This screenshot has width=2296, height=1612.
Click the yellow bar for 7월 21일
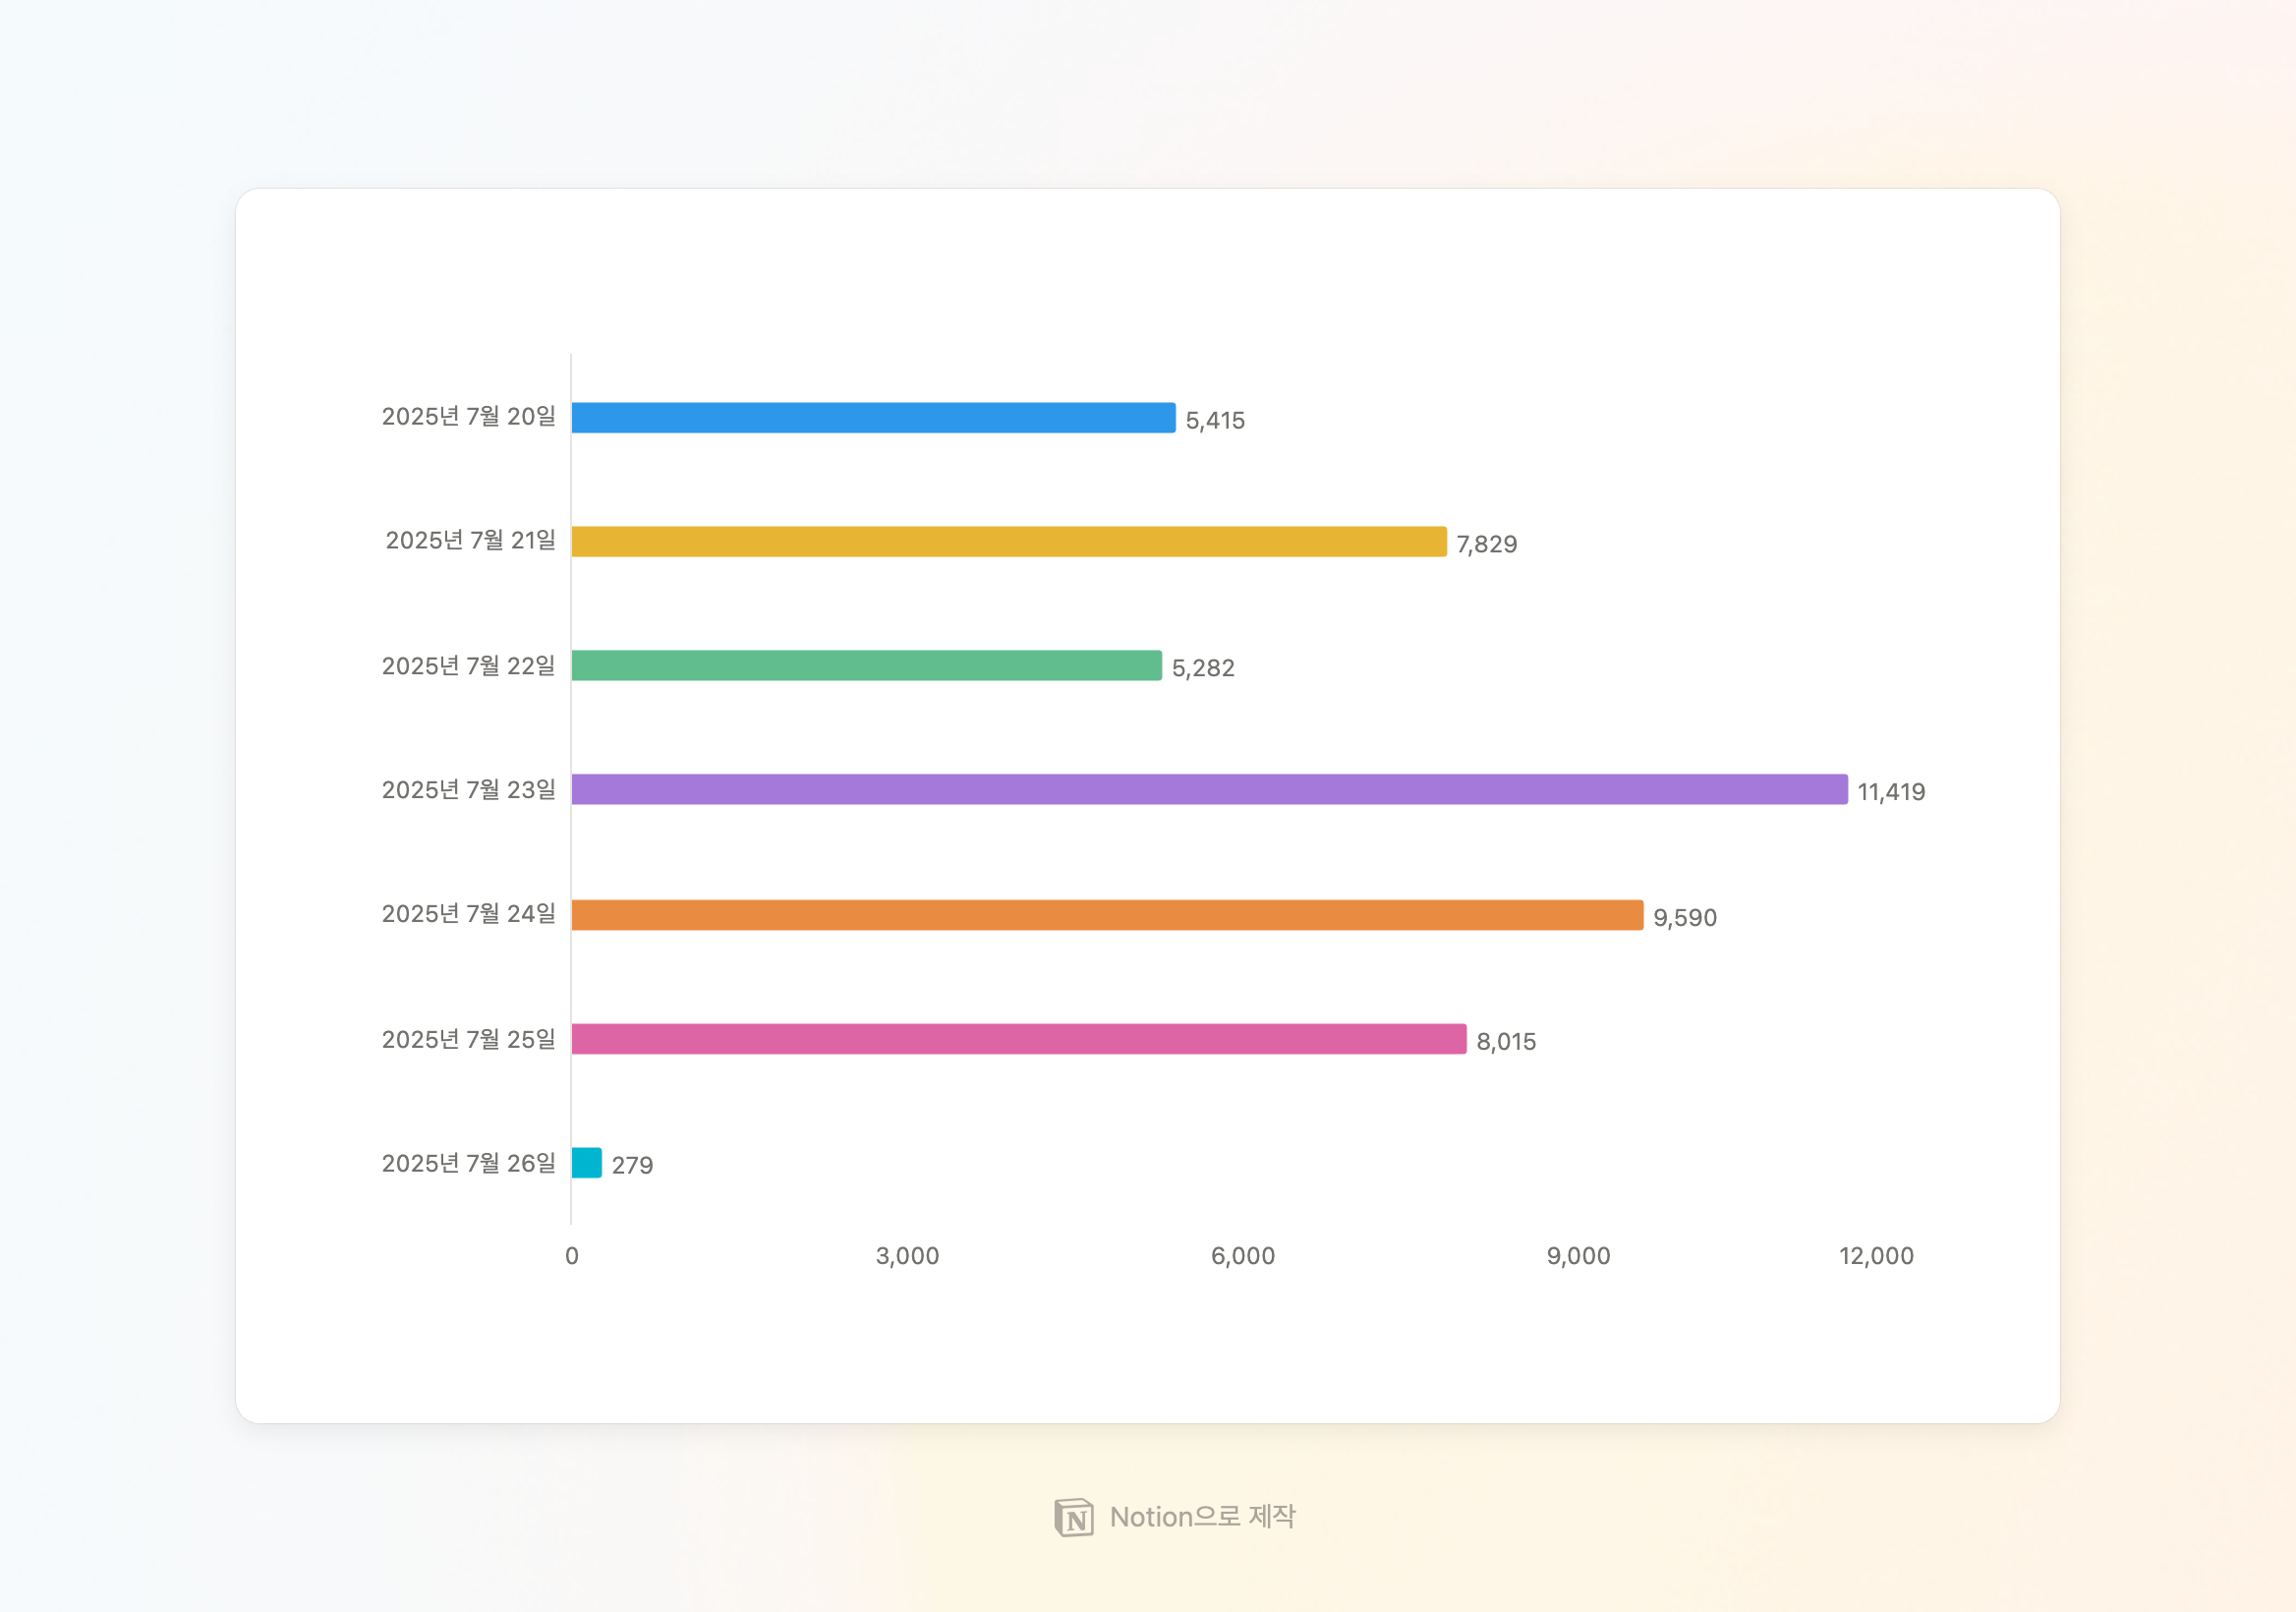pos(1008,542)
